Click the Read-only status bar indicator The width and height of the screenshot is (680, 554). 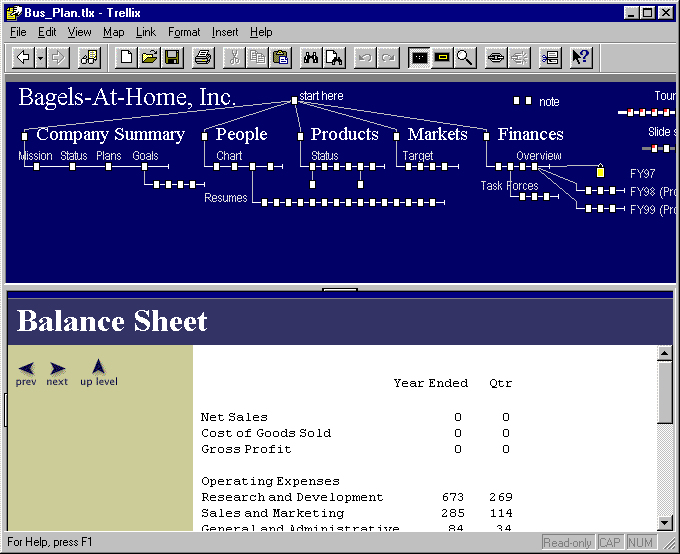click(567, 543)
